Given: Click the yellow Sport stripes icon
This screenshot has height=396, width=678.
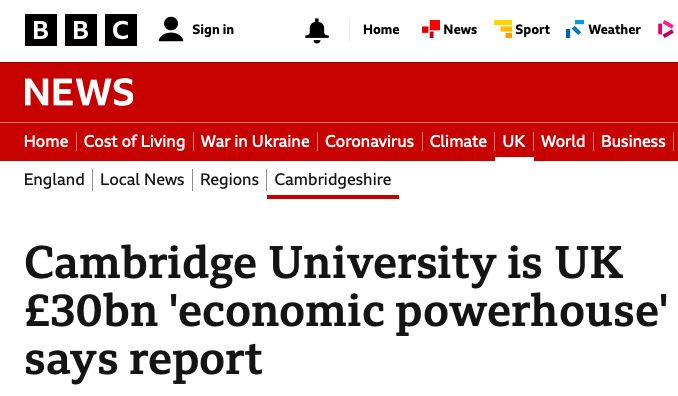Looking at the screenshot, I should point(503,29).
